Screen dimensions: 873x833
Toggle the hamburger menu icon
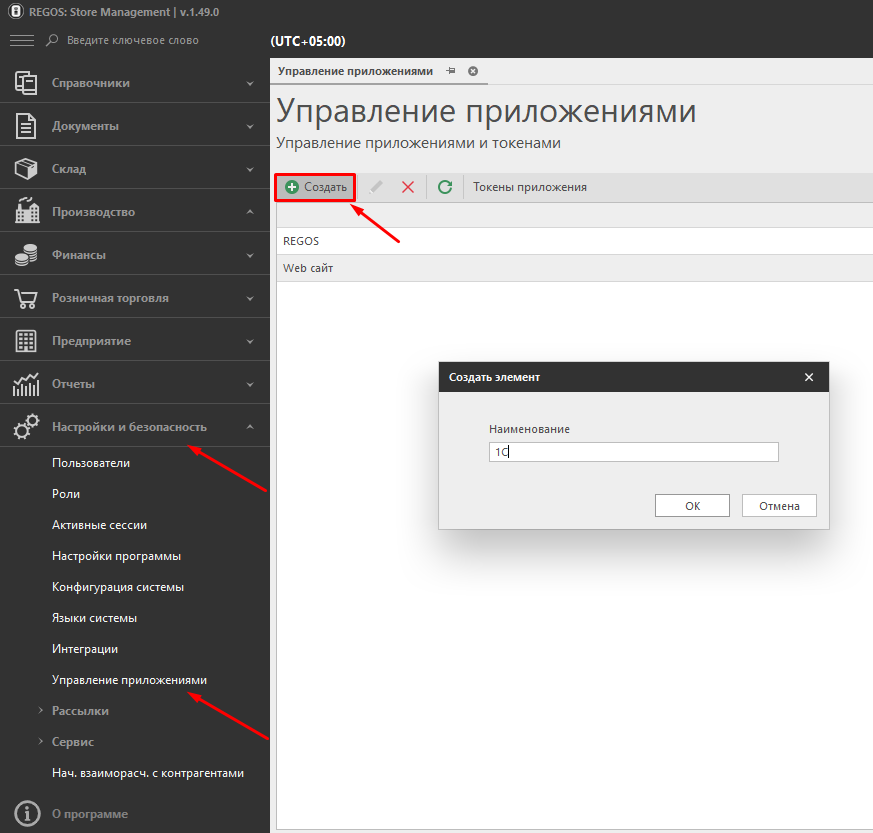coord(22,41)
